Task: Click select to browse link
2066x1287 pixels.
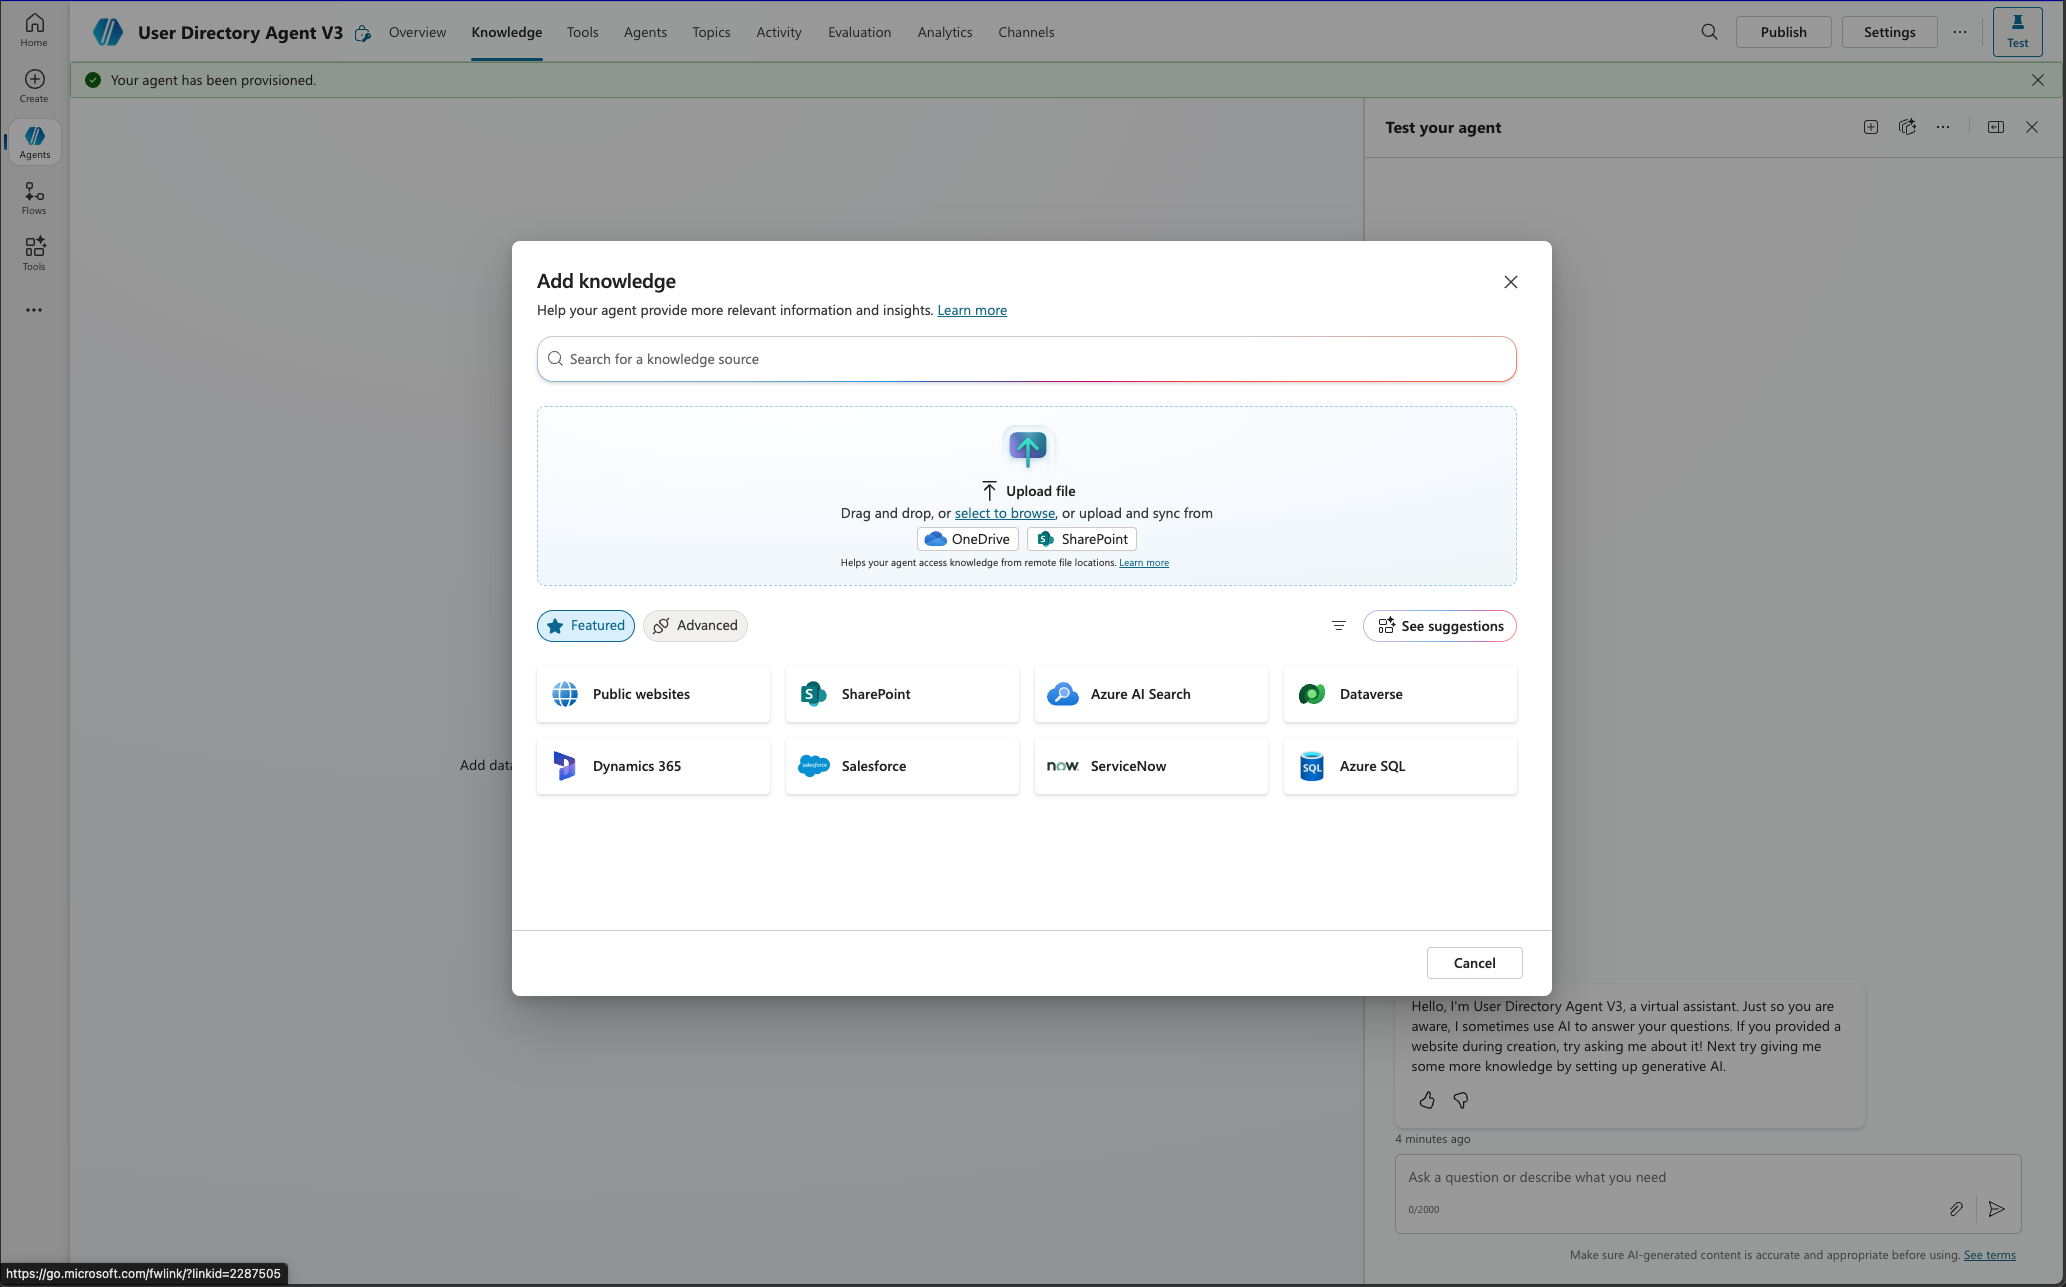Action: 1004,513
